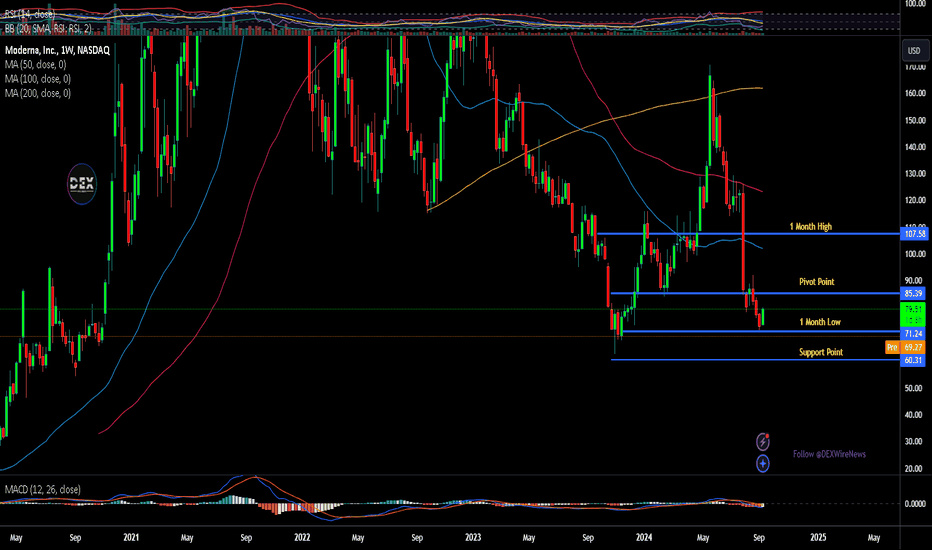This screenshot has width=932, height=550.
Task: Click the 1 Month Low label
Action: click(820, 322)
